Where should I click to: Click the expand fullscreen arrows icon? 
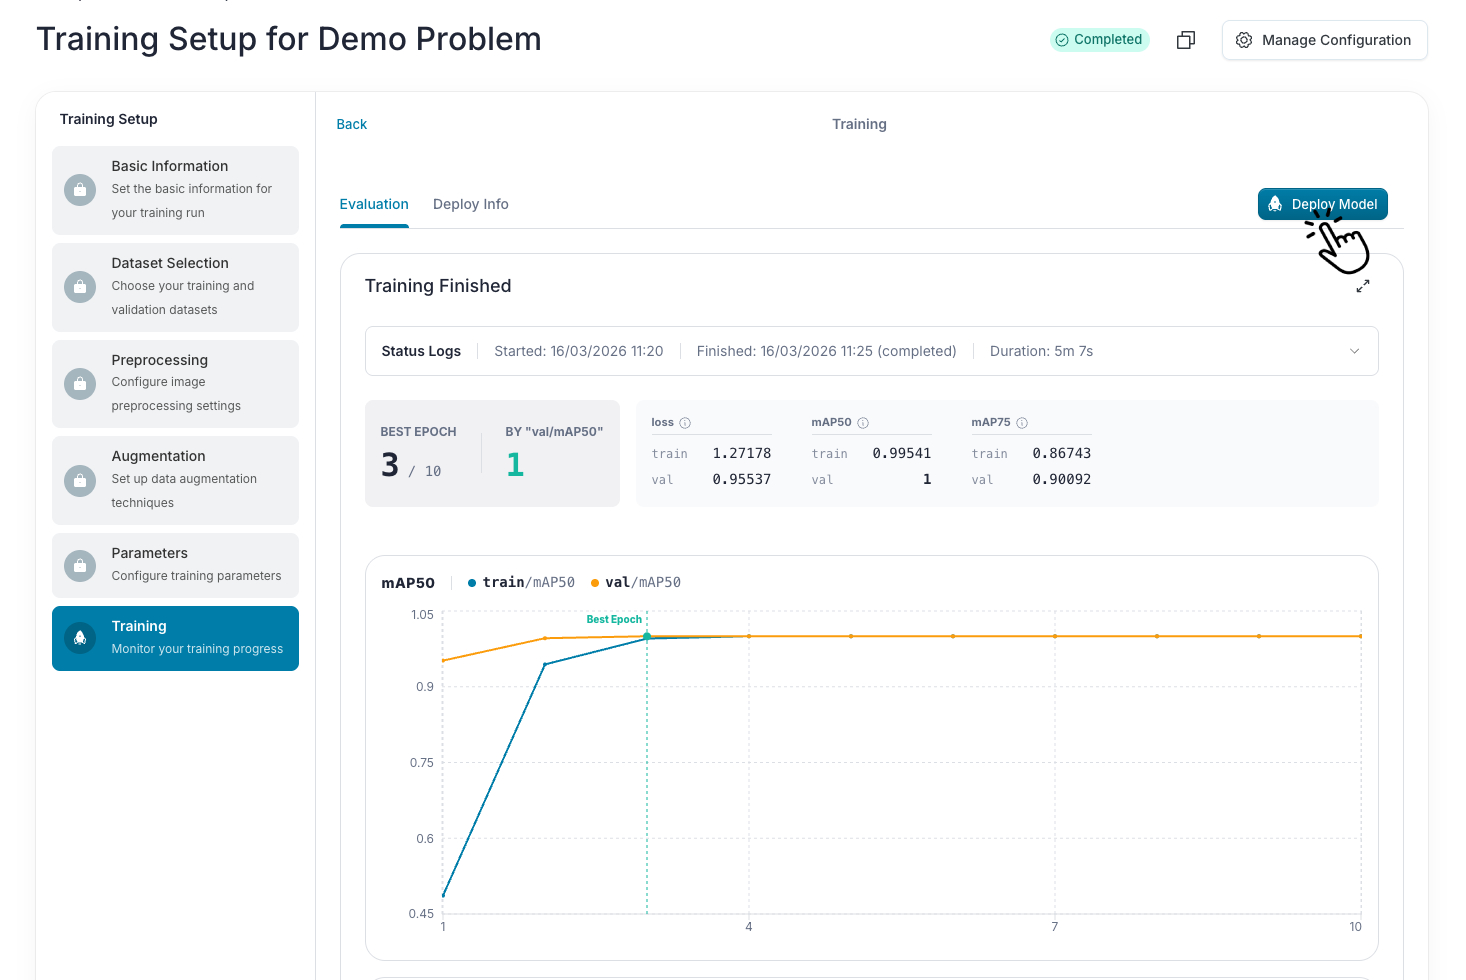(x=1363, y=286)
